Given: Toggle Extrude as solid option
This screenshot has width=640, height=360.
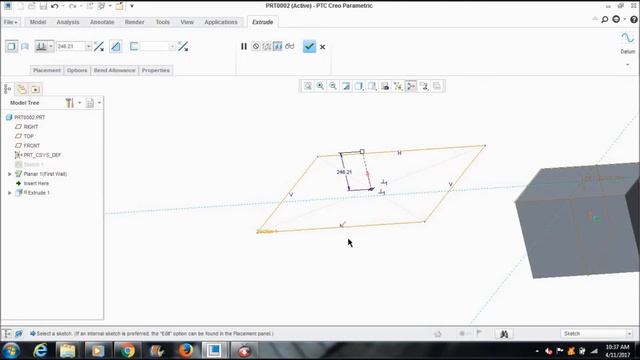Looking at the screenshot, I should pos(11,47).
